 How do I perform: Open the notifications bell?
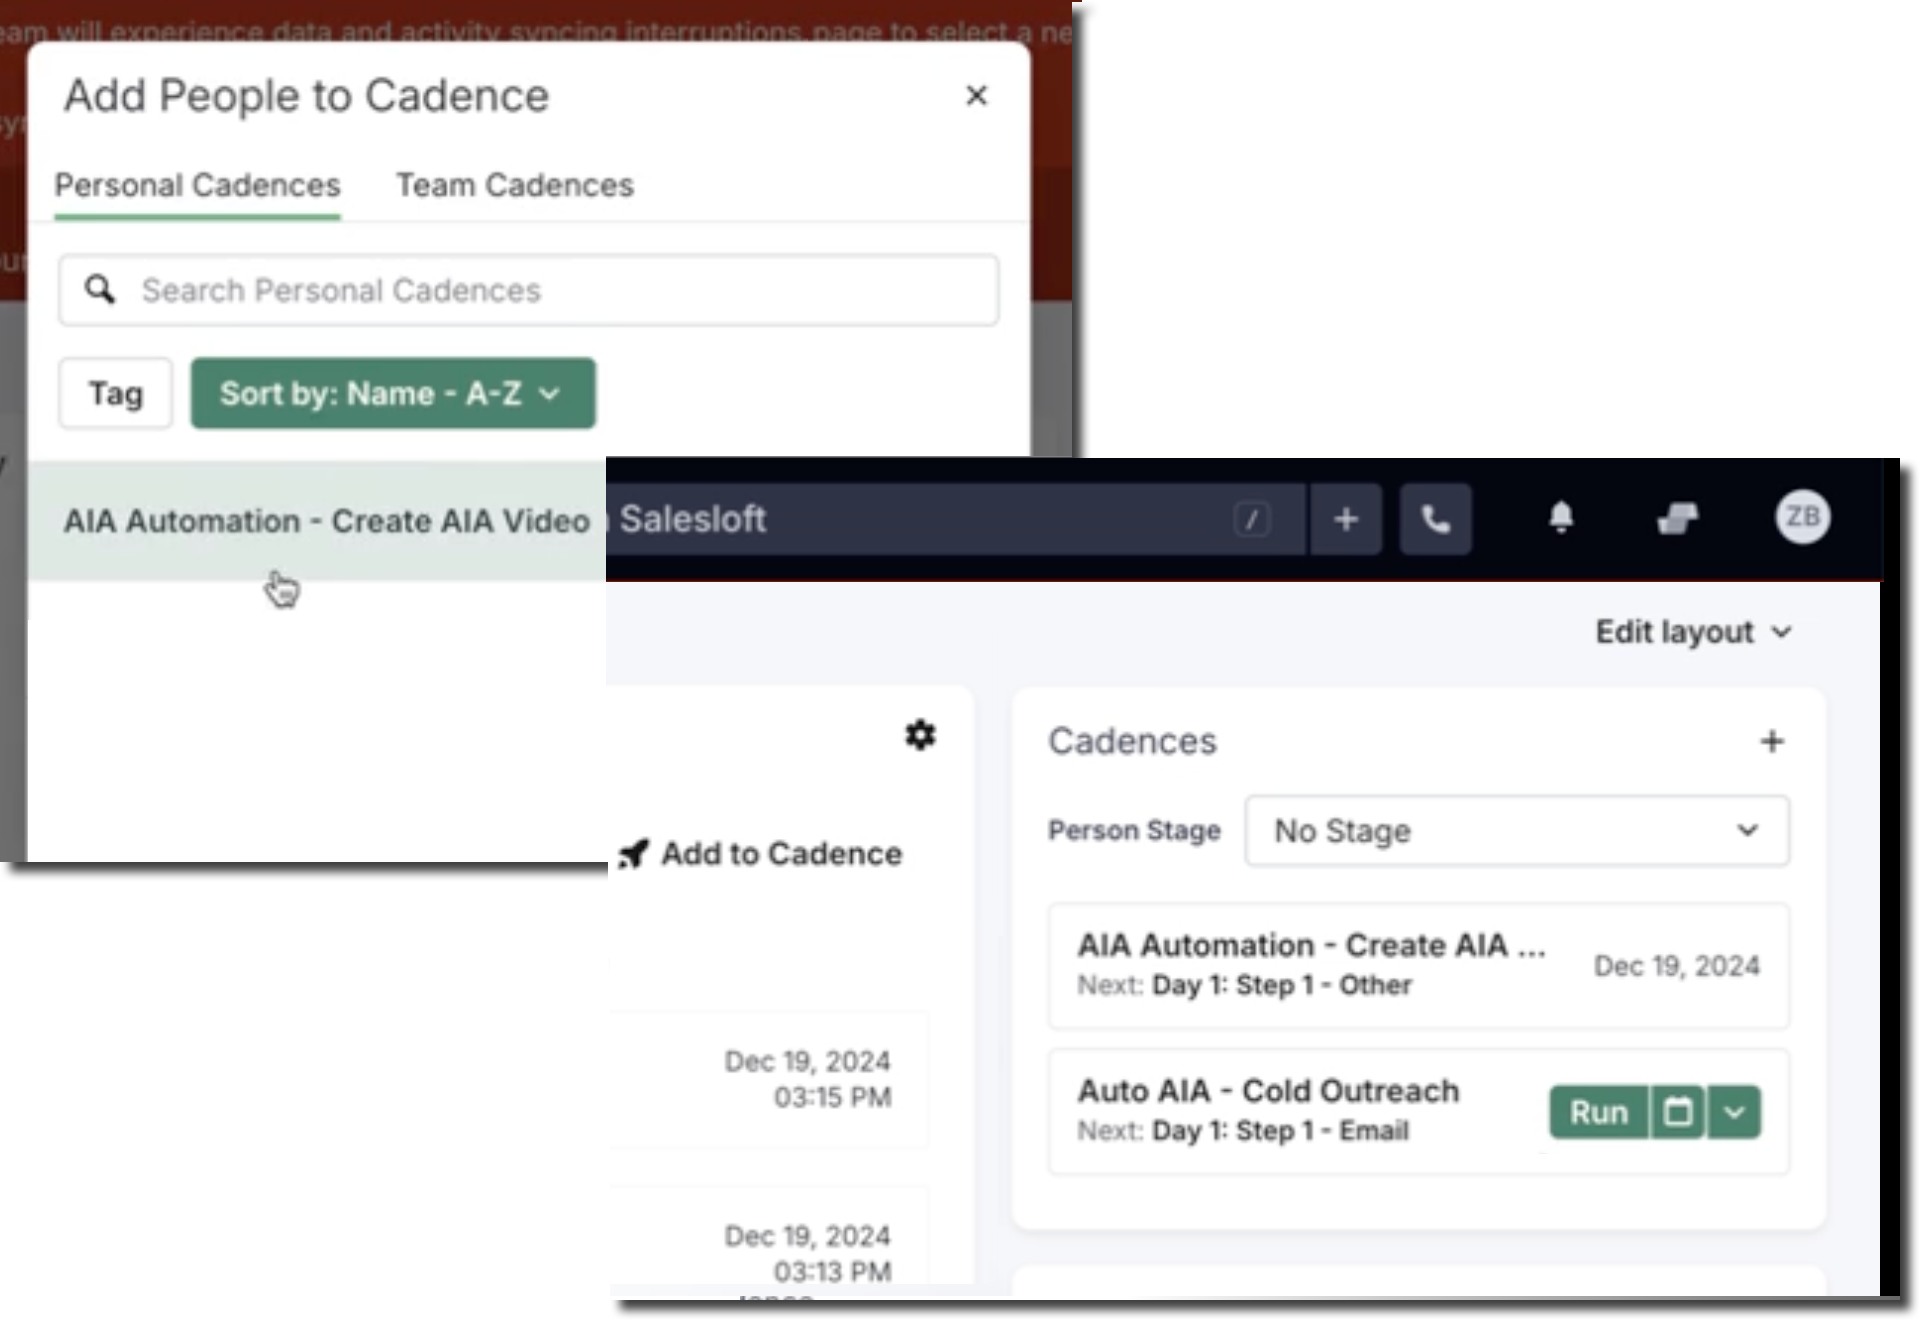(x=1561, y=518)
